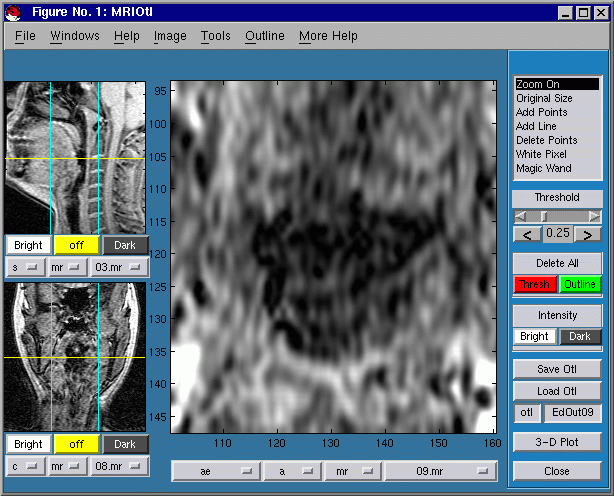Close the MRIOtl window with X
The image size is (614, 496).
tap(601, 13)
